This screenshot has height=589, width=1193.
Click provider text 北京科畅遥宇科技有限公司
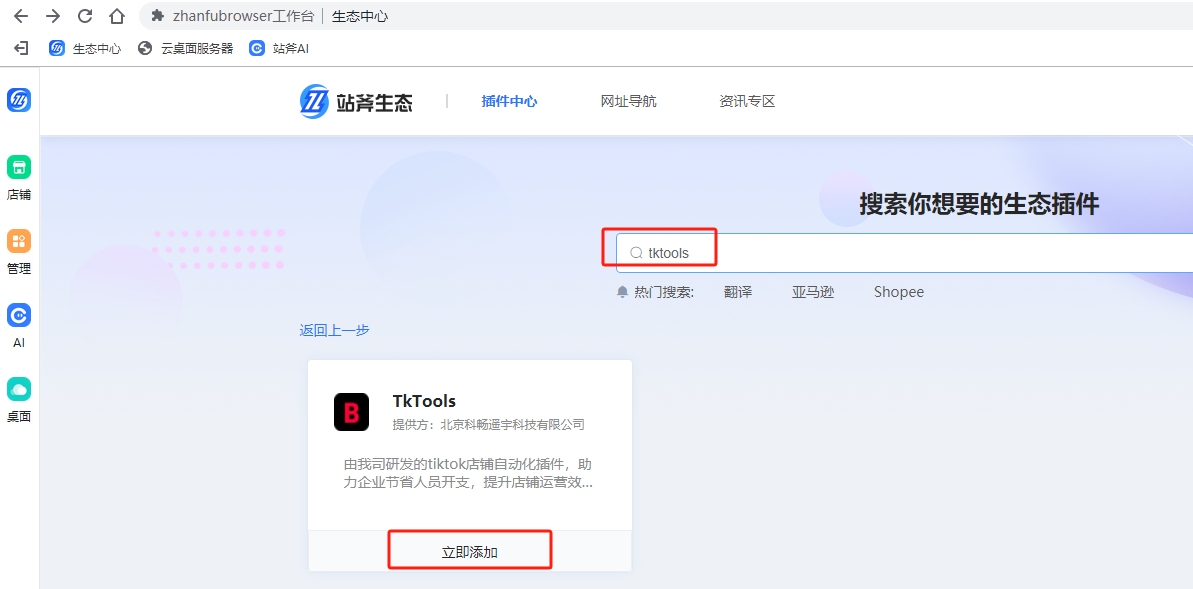[513, 425]
